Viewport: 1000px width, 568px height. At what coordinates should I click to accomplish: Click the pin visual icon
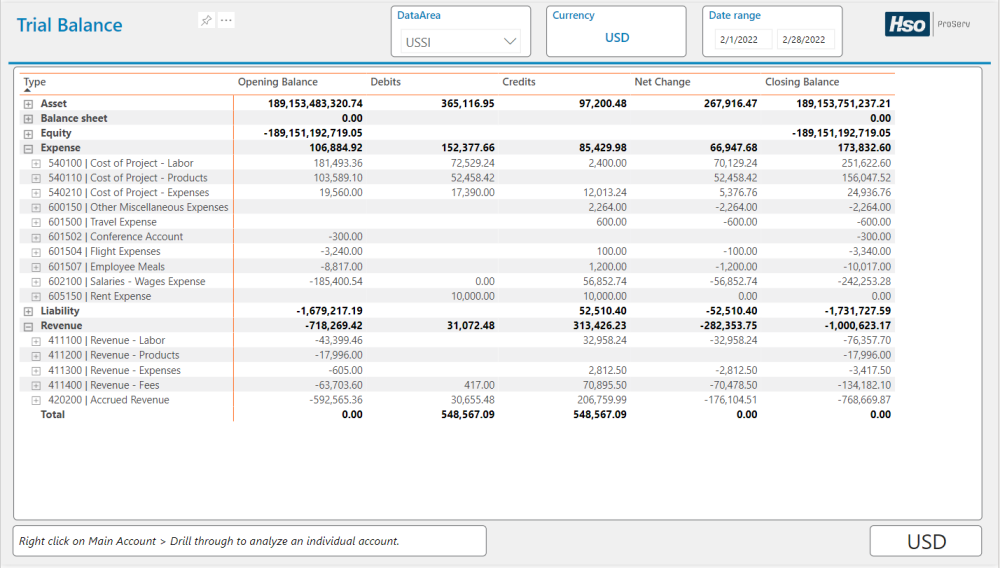(206, 20)
